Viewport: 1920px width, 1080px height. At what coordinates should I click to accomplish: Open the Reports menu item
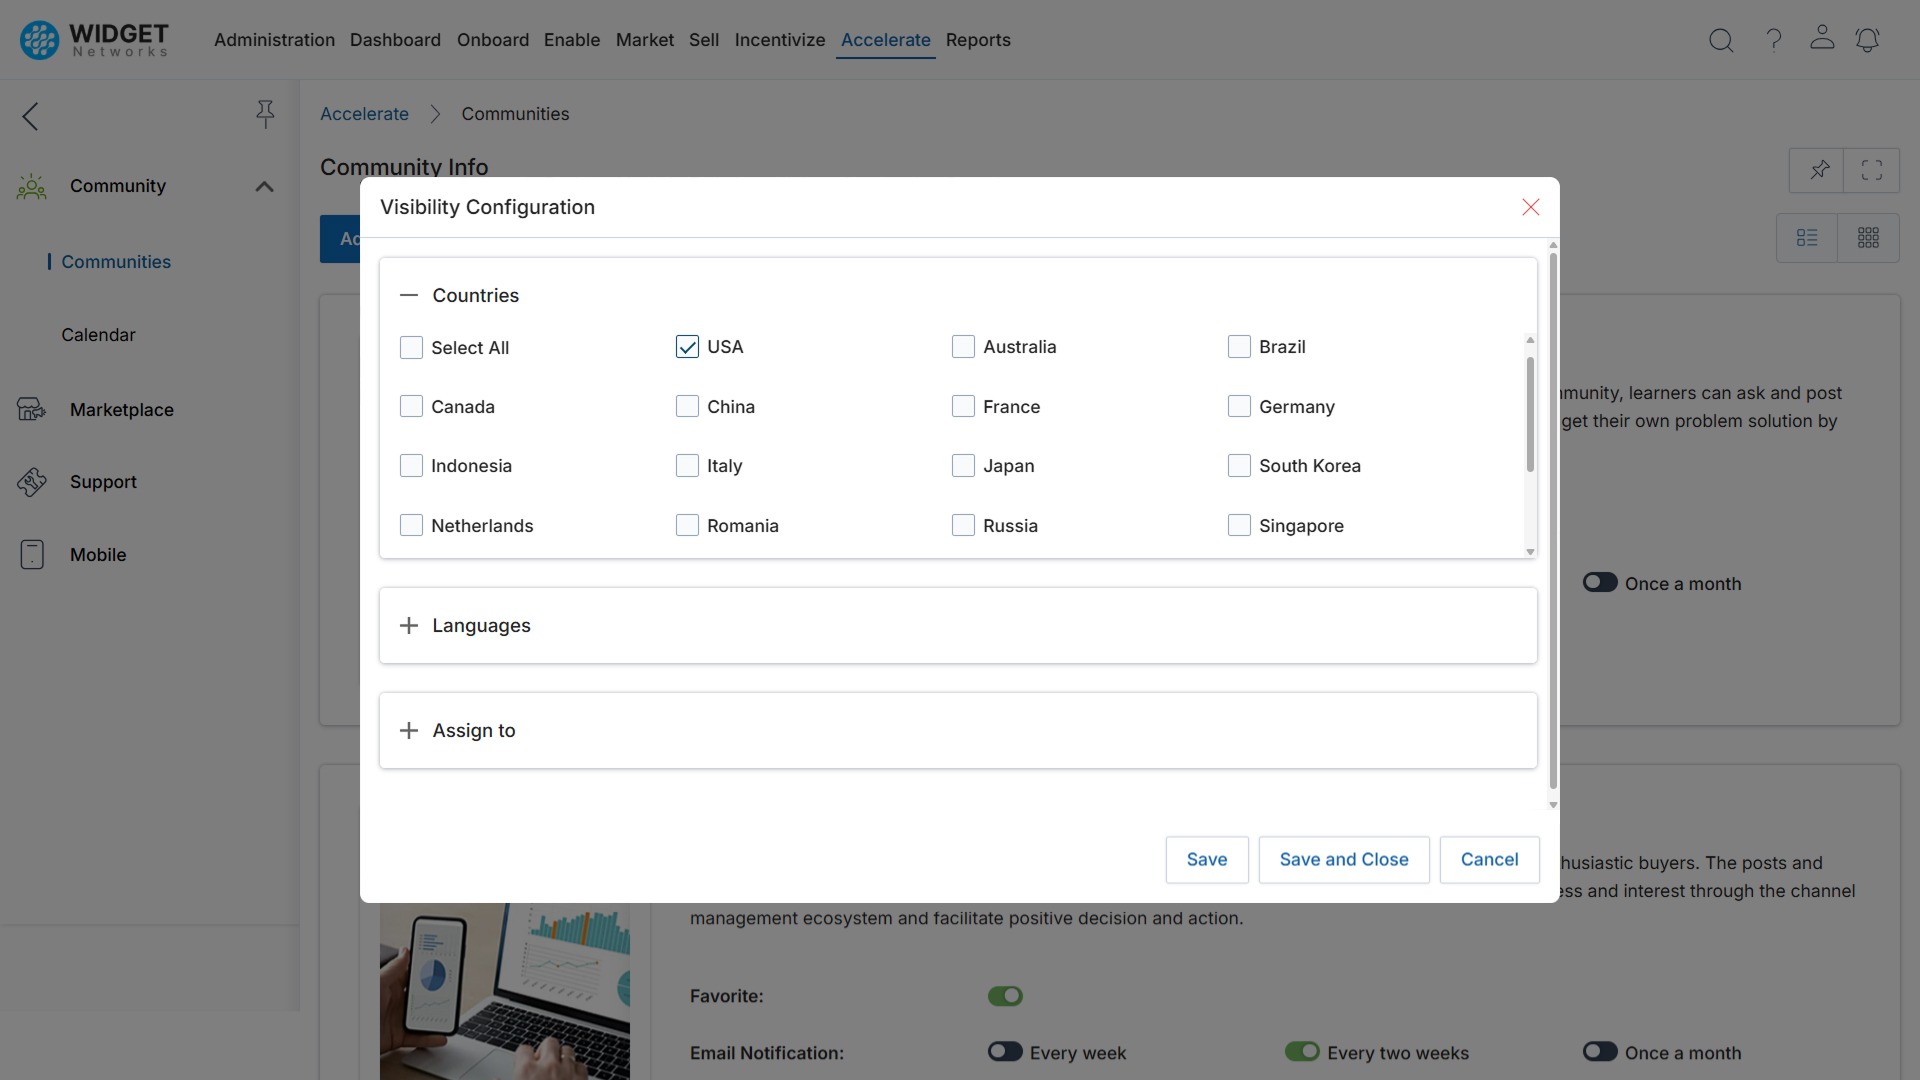point(978,40)
